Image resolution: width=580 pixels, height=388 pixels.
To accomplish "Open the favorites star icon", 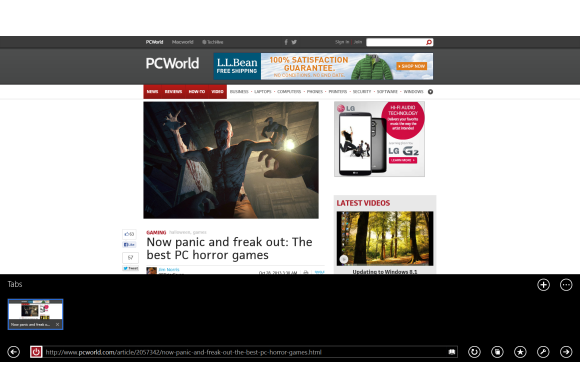I will coord(520,352).
